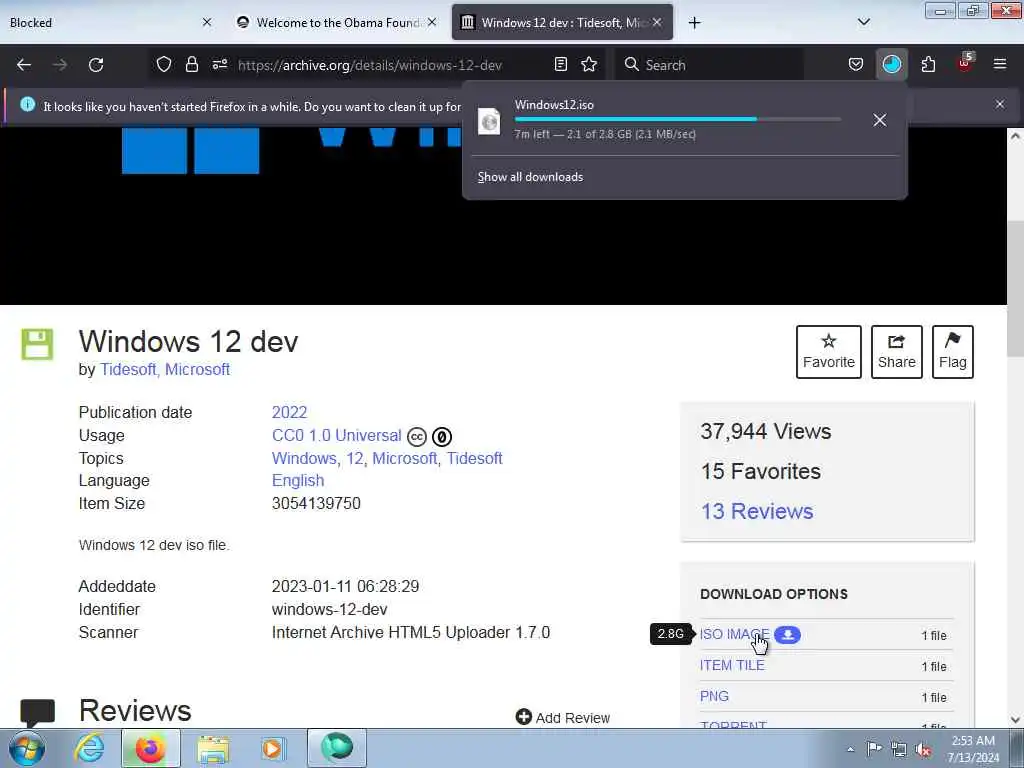Viewport: 1024px width, 768px height.
Task: Open the media player taskbar icon
Action: tap(272, 748)
